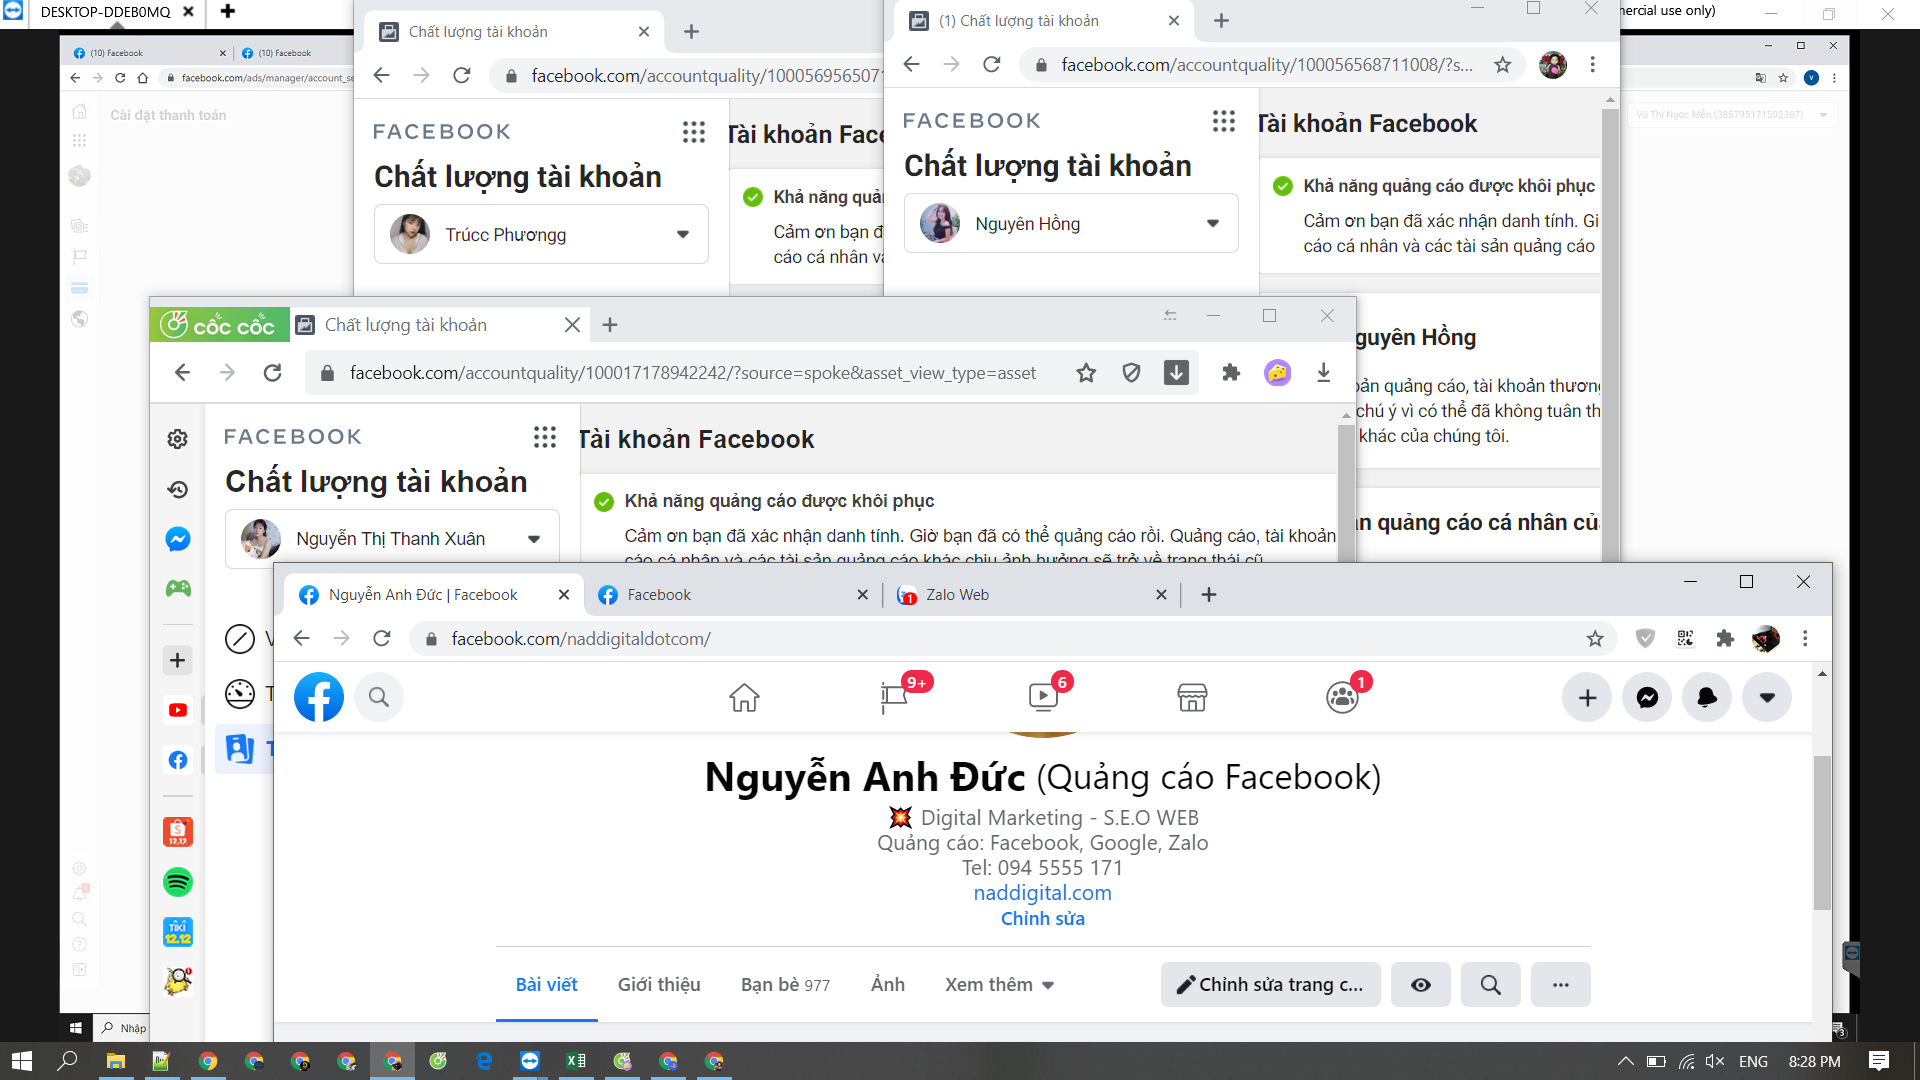Open Facebook Marketplace icon
Viewport: 1920px width, 1080px height.
point(1192,697)
